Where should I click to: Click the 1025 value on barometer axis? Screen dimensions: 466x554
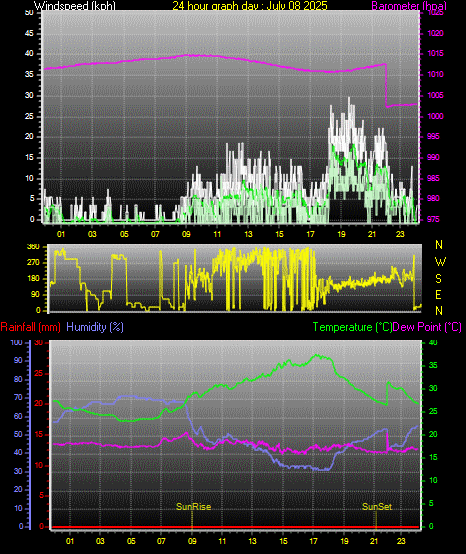click(x=435, y=13)
